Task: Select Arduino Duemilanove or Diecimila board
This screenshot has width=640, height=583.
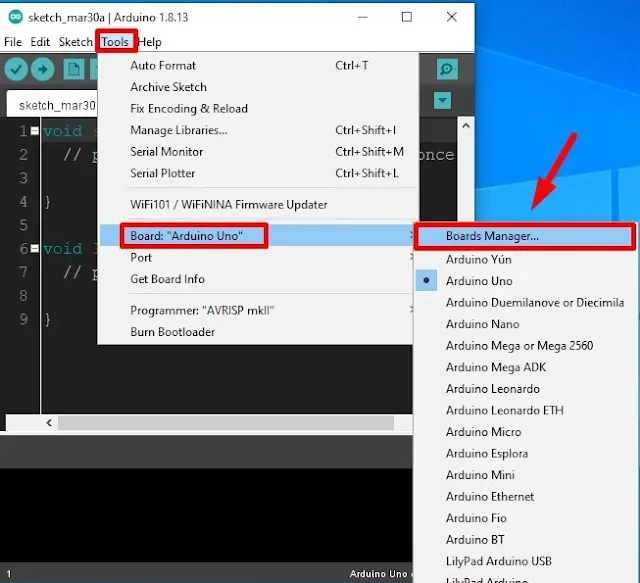Action: [525, 303]
